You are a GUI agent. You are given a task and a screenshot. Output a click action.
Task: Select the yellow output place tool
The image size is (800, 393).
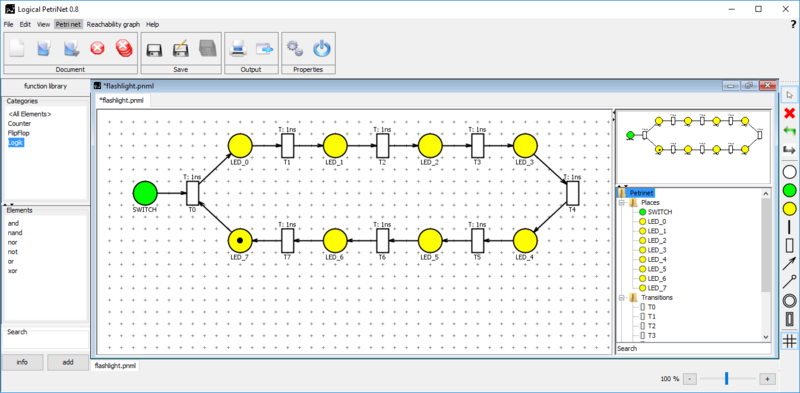click(x=789, y=209)
